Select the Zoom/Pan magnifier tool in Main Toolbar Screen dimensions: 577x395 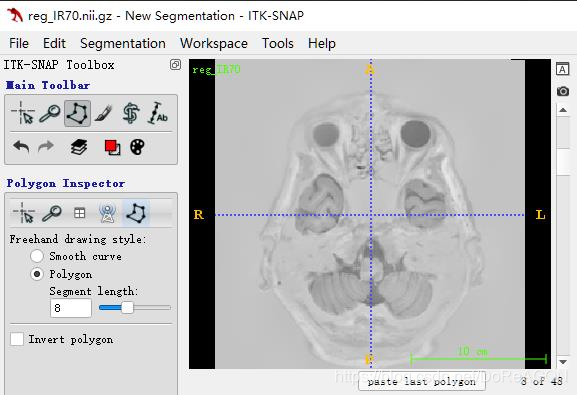(x=50, y=113)
